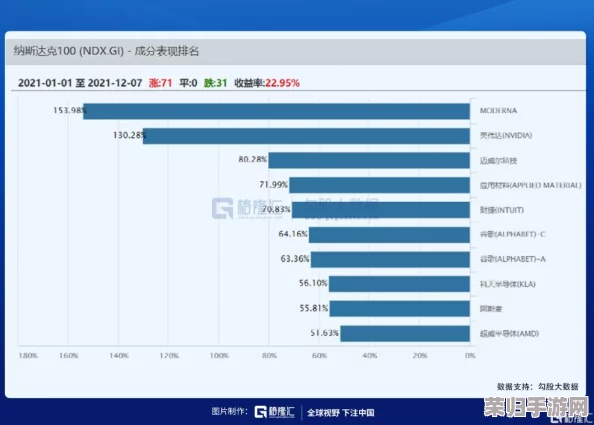Click the AMD bar showing 51.63%
Viewport: 594px width, 425px height.
point(405,334)
